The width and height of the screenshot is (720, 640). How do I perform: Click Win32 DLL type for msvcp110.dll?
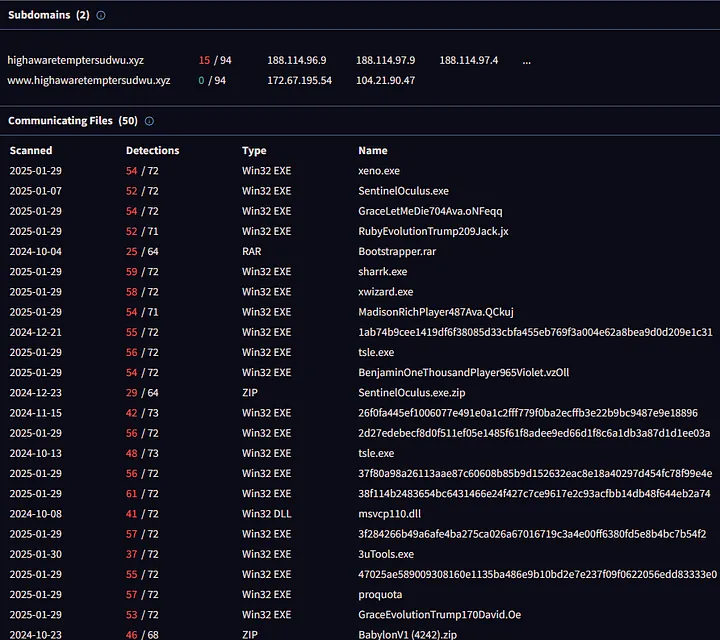pos(266,514)
